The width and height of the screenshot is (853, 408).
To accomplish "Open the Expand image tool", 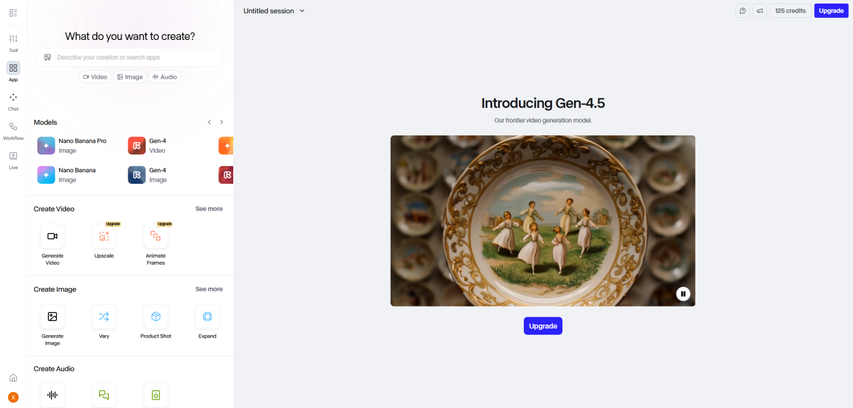I will [x=207, y=317].
